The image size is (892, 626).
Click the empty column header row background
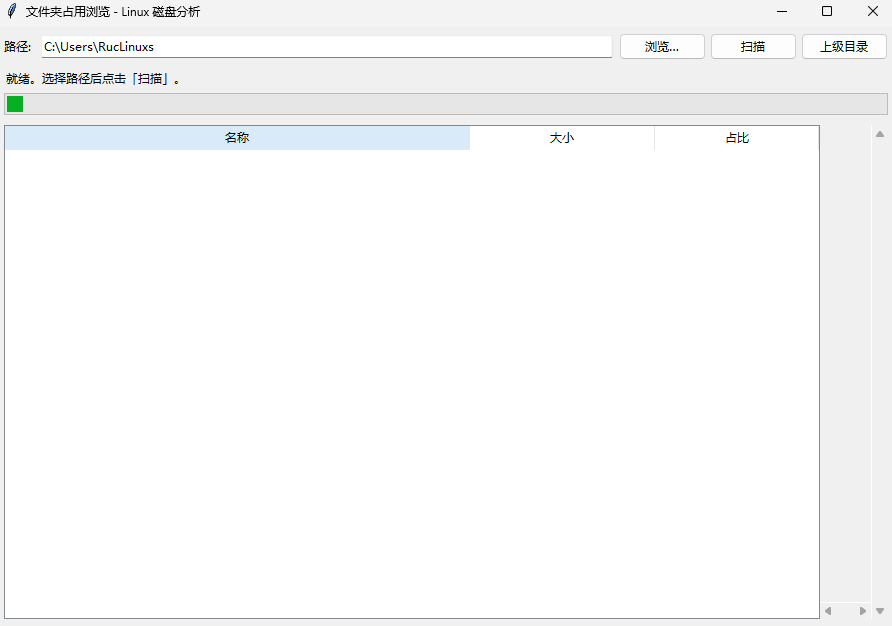point(795,138)
